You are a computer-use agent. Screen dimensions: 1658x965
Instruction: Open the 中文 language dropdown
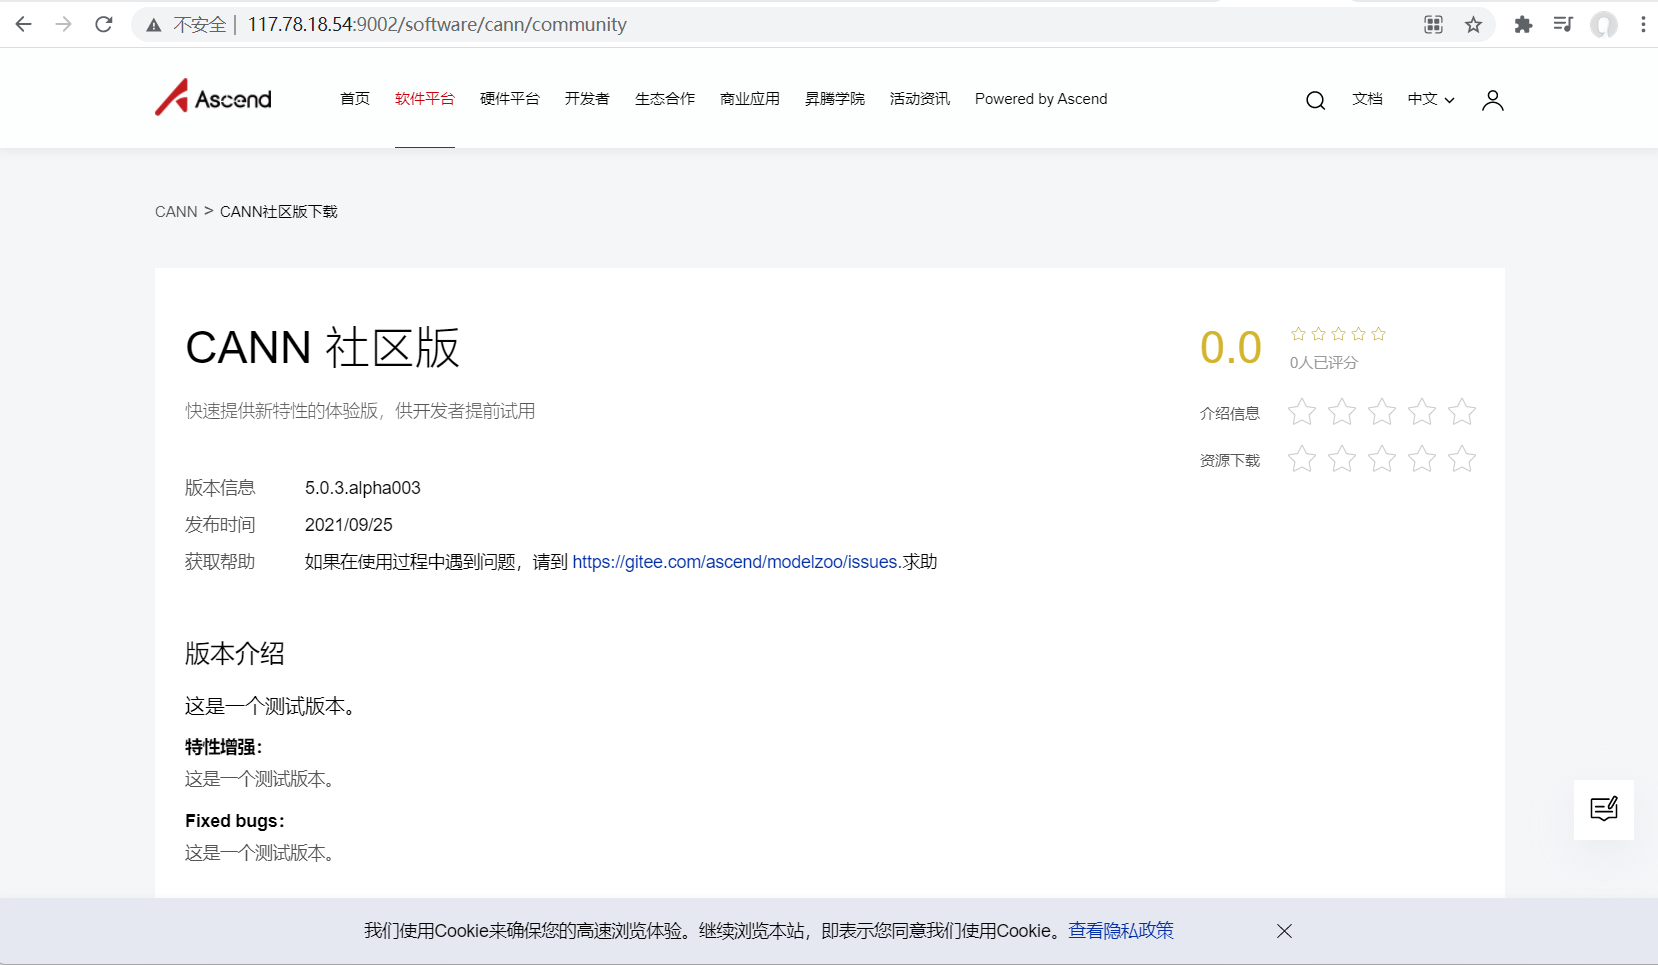1431,99
